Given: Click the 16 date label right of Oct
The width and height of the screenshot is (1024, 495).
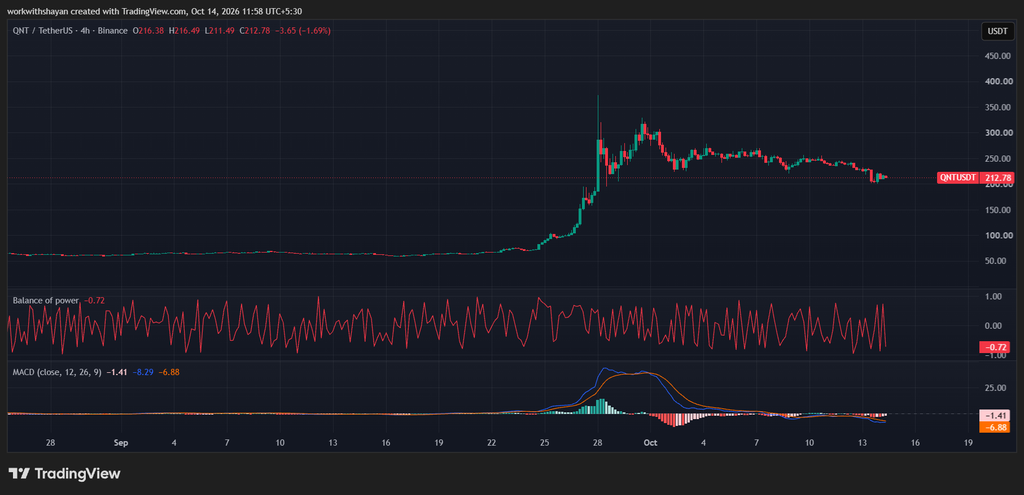Looking at the screenshot, I should point(915,442).
